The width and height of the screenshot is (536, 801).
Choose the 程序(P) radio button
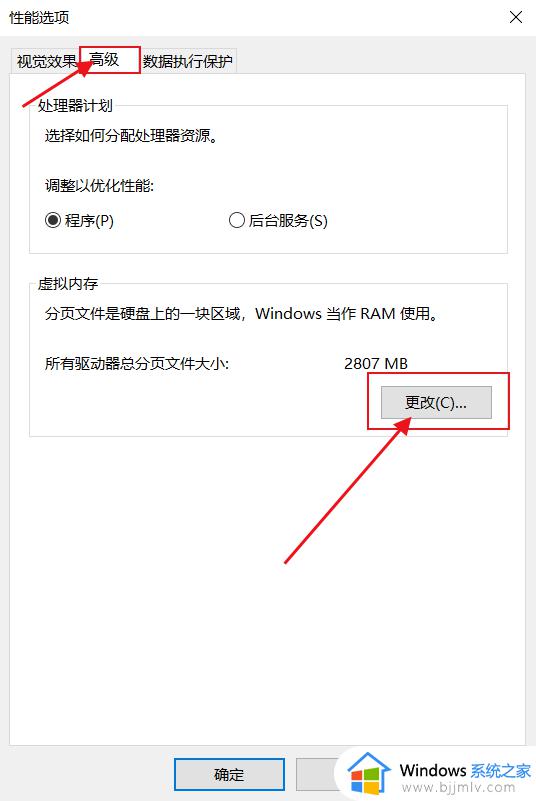[x=79, y=221]
